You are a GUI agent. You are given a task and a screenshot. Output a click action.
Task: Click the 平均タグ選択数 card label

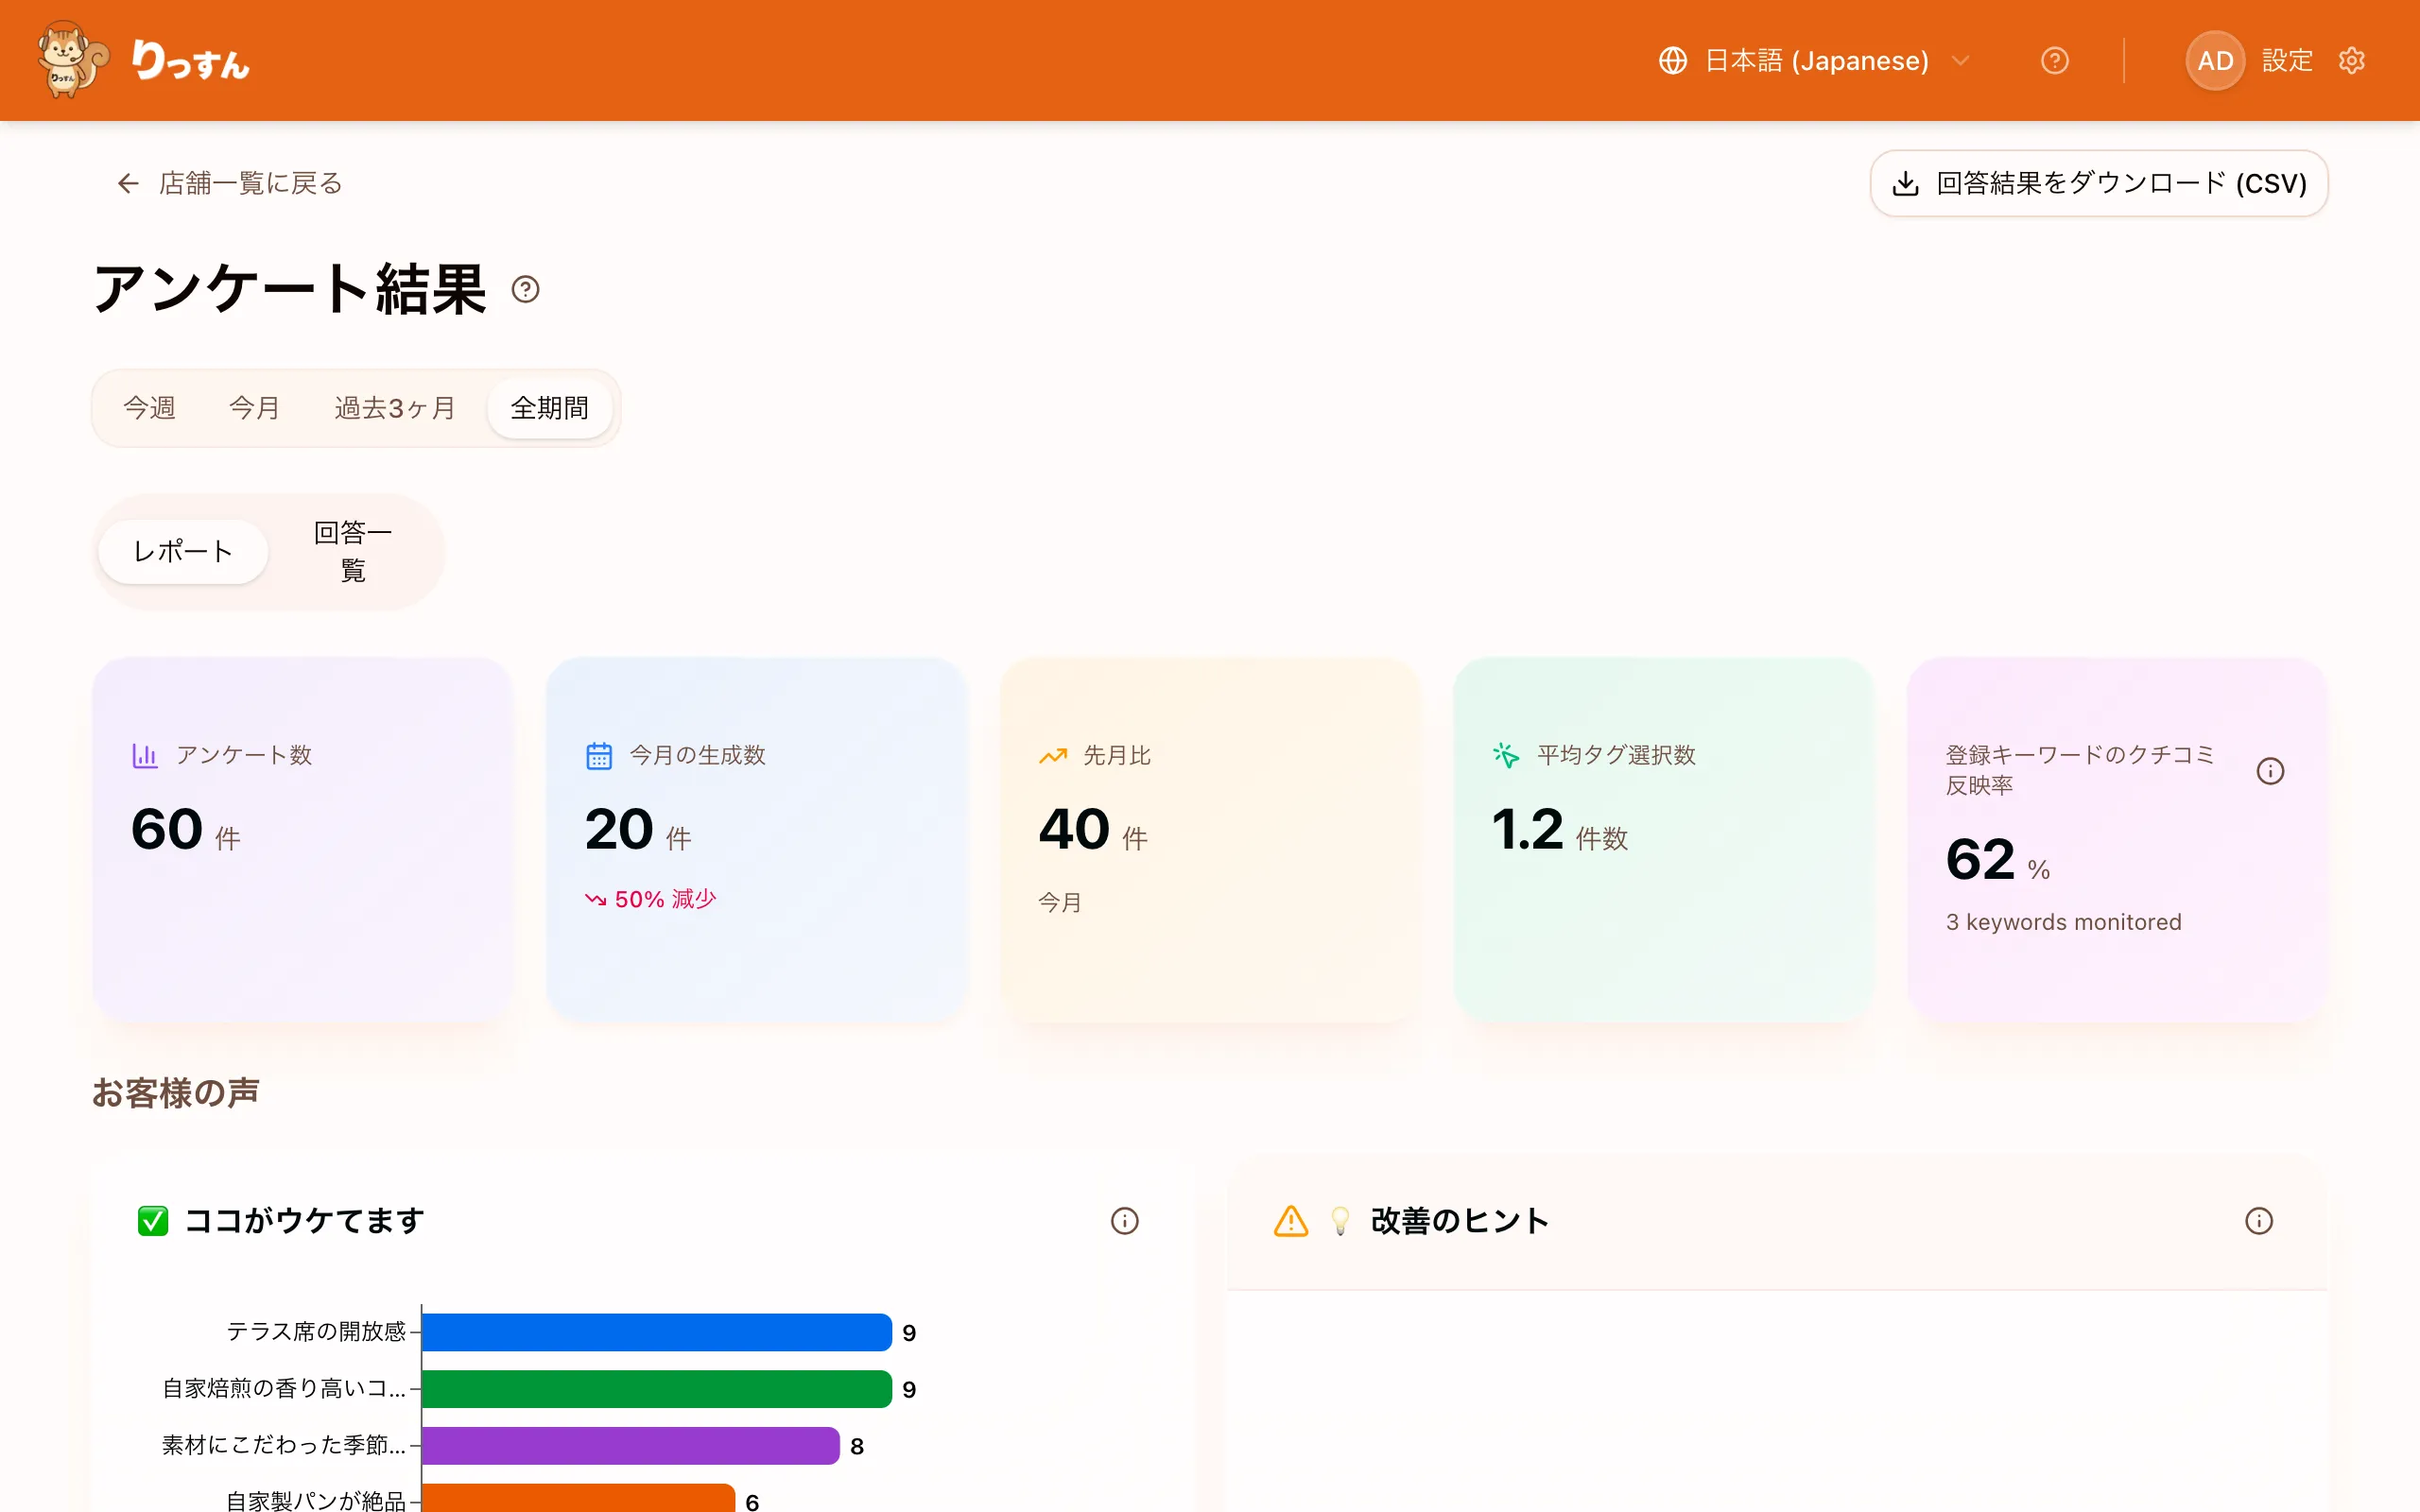1616,756
